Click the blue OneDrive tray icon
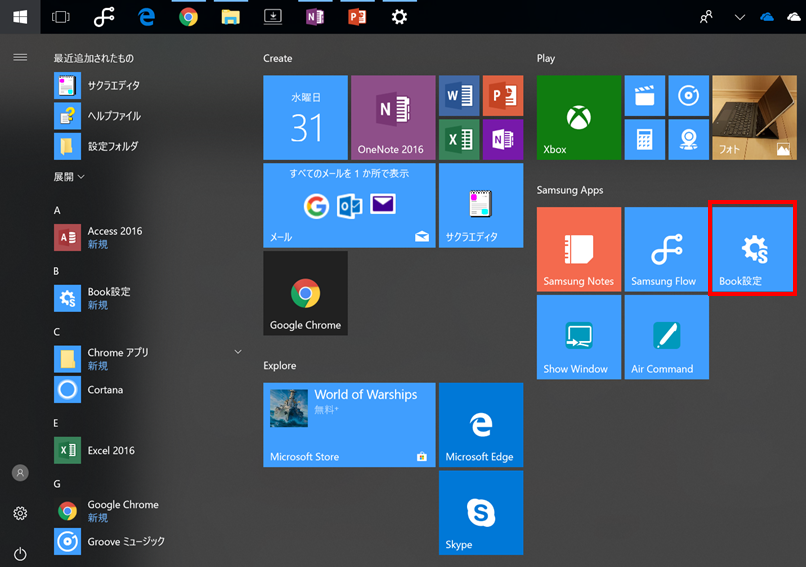 (766, 17)
